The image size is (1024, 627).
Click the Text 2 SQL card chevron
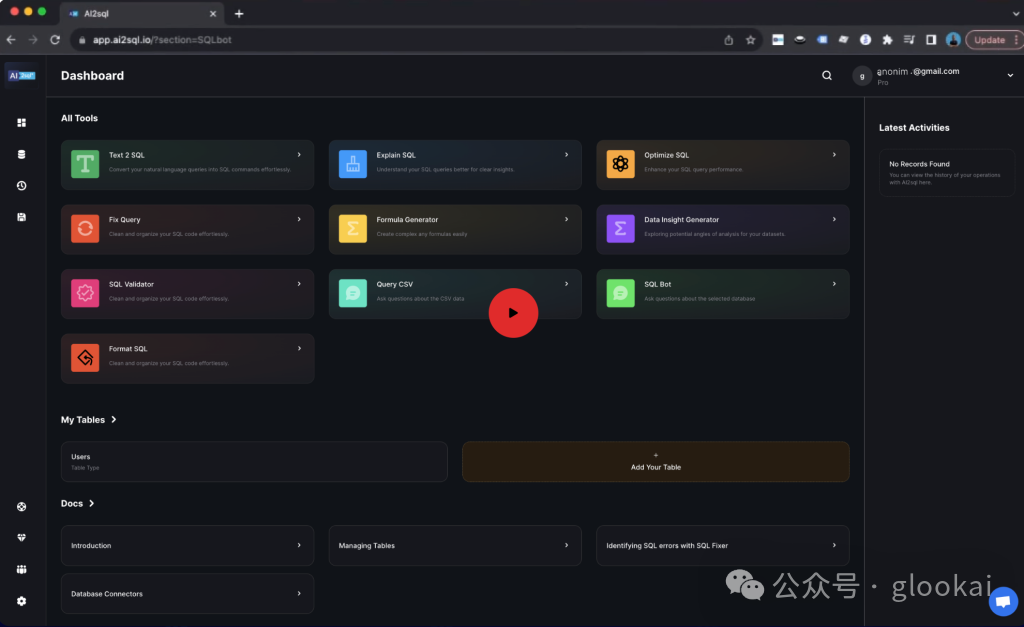click(299, 155)
